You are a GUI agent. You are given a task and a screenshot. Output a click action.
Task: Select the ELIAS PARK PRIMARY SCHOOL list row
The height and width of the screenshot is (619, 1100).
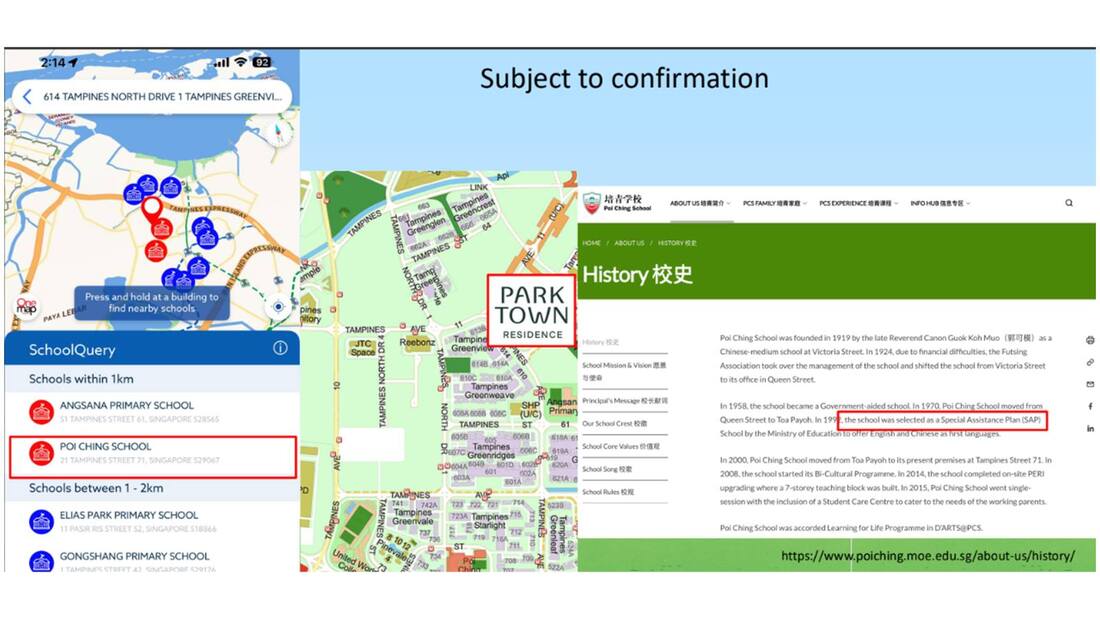pos(152,521)
